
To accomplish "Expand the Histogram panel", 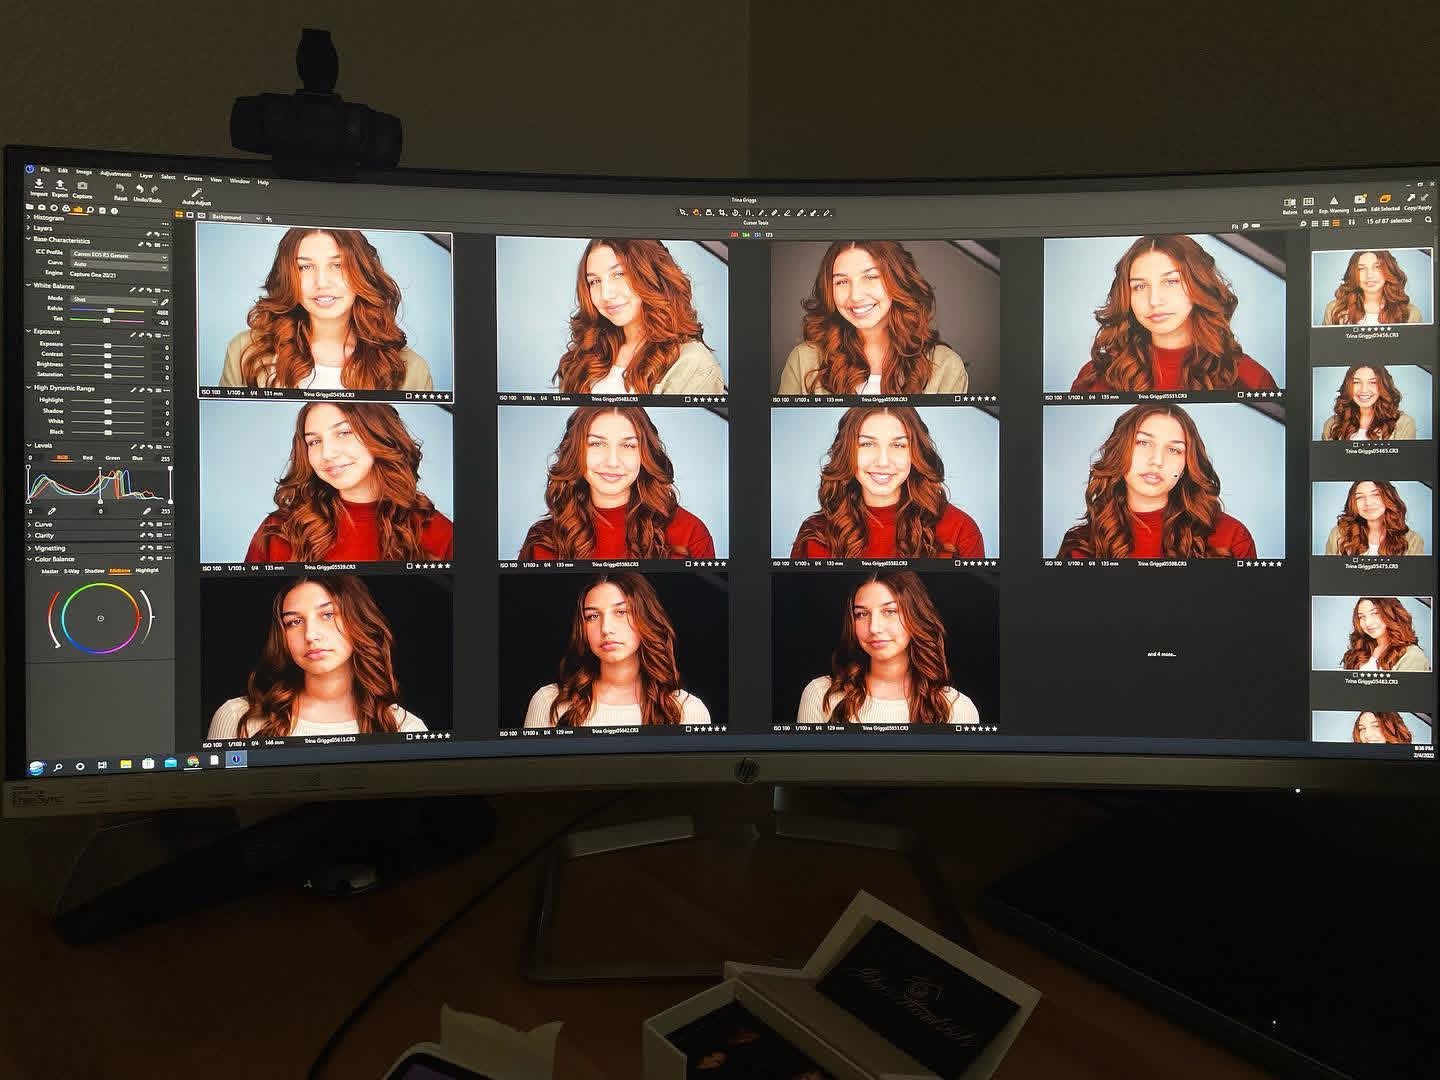I will tap(29, 218).
